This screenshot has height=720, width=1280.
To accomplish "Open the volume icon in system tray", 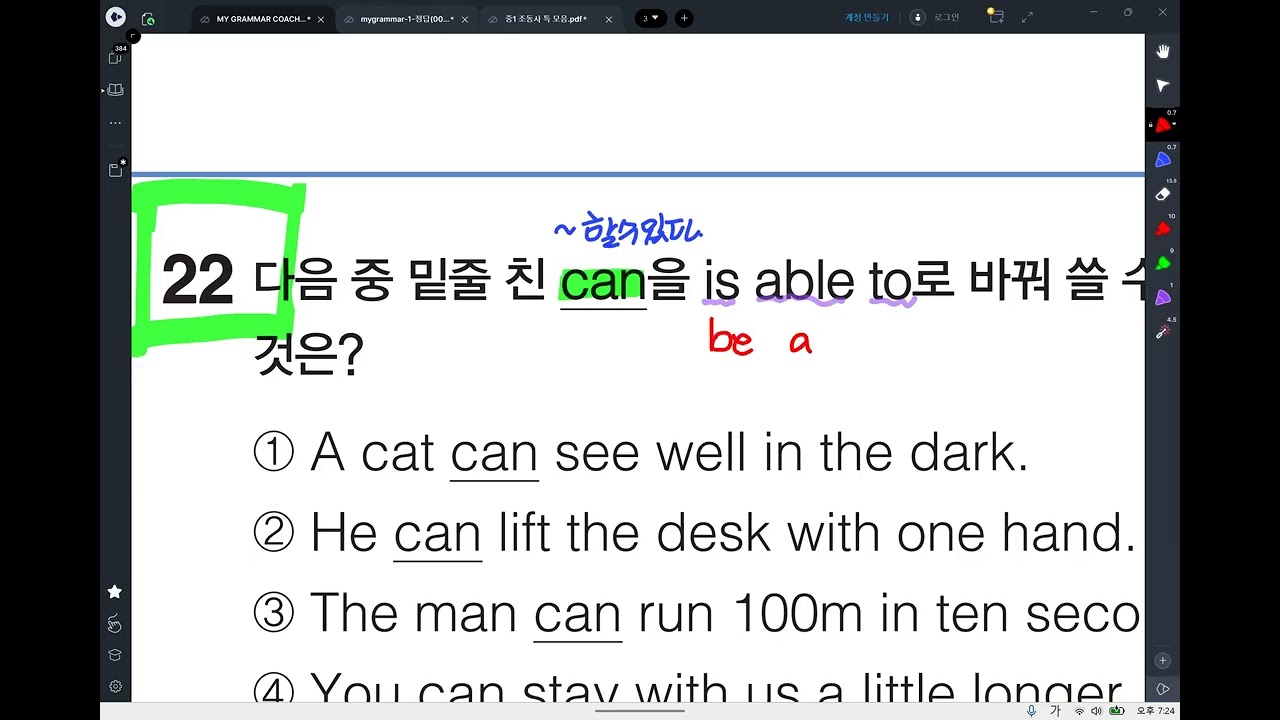I will pos(1097,711).
